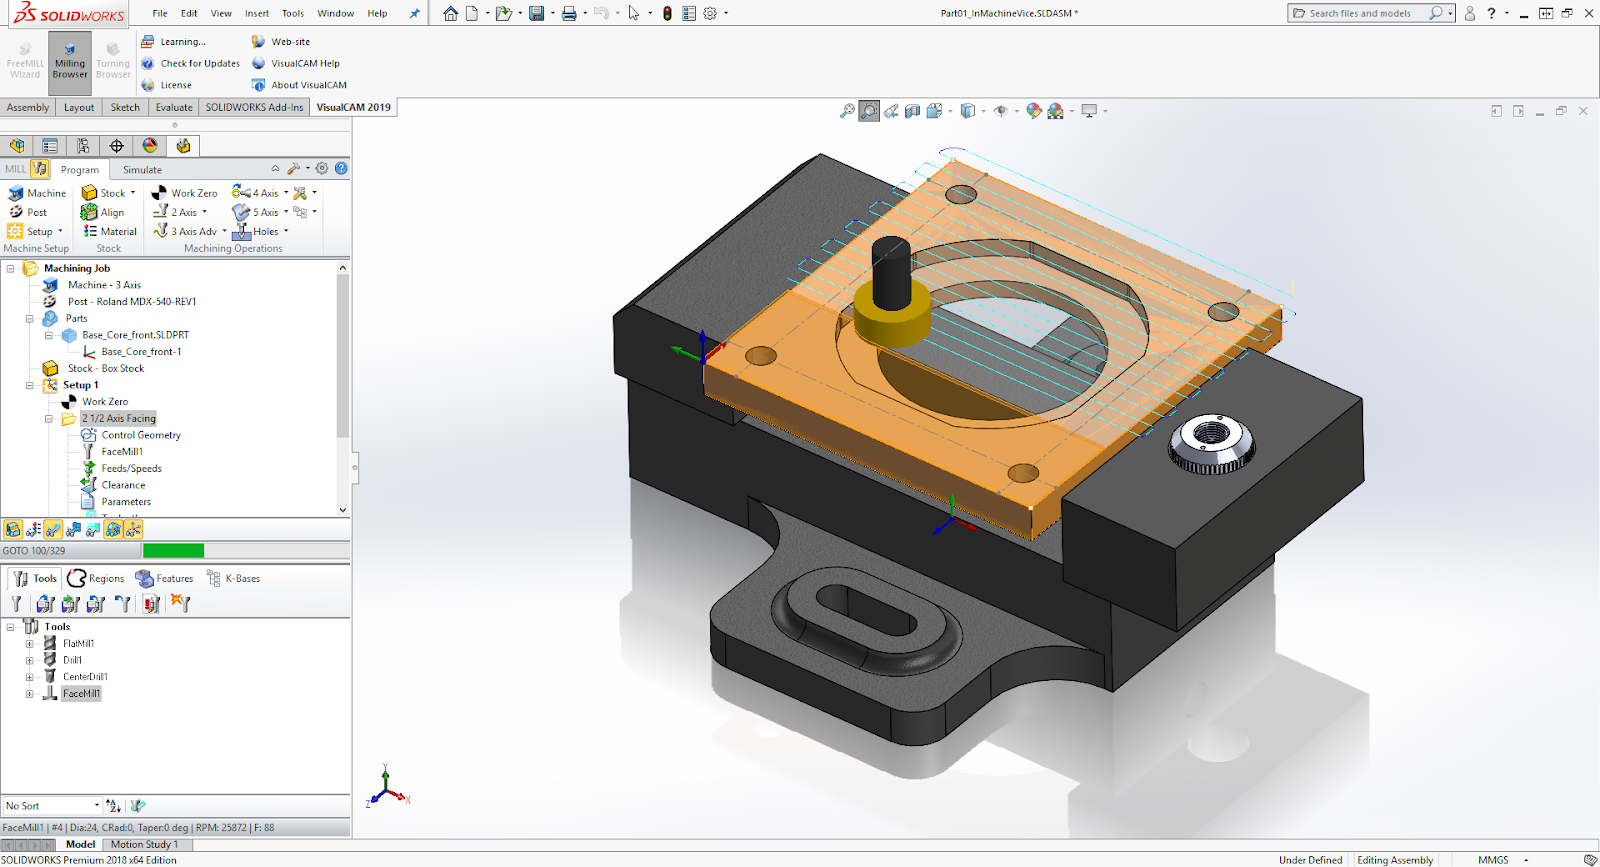Select the VisualCAM manager tab icon
Screen dimensions: 1600x867
[183, 146]
